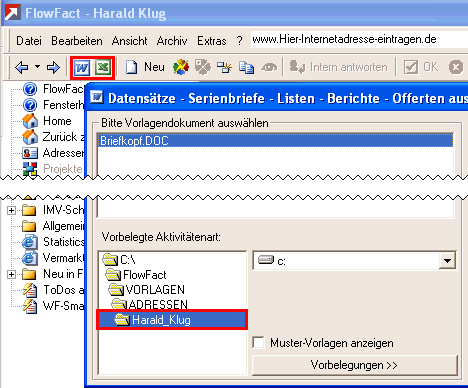This screenshot has height=388, width=468.
Task: Click the IMV-Sch... folder icon
Action: (29, 210)
